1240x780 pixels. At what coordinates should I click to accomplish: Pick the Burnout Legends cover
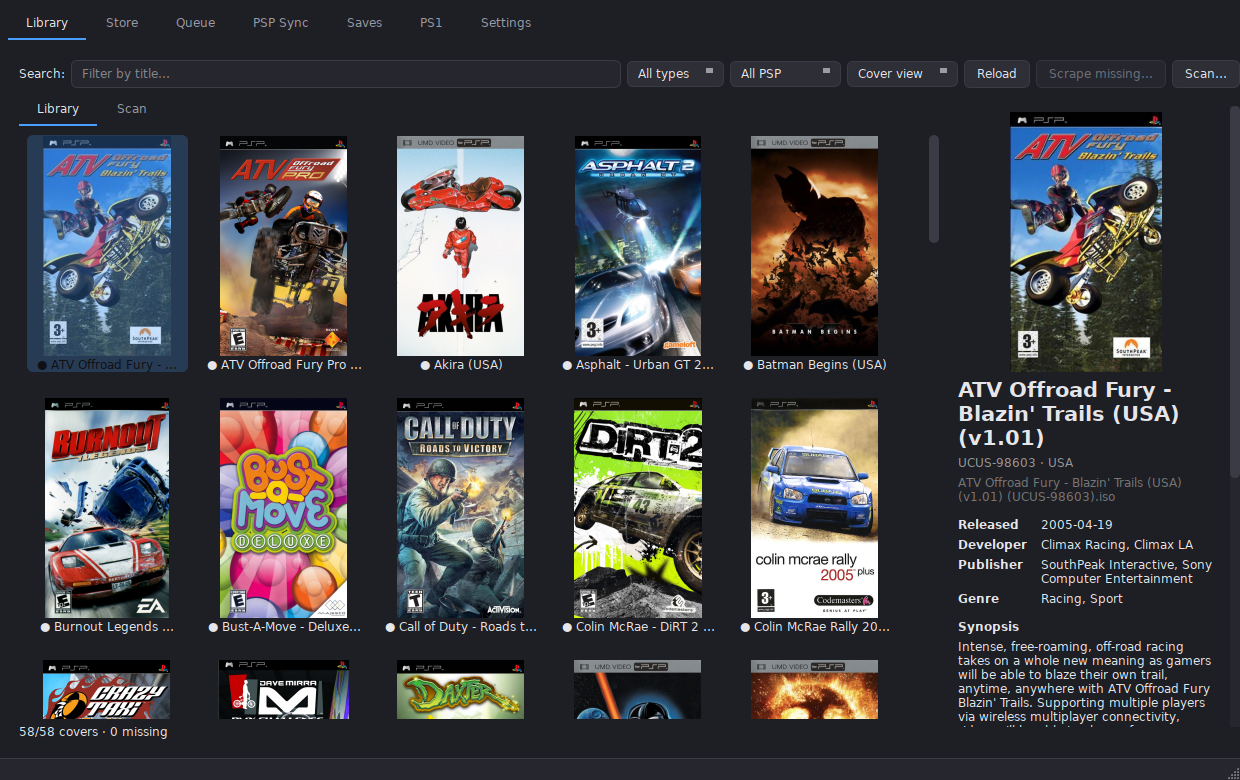[107, 508]
